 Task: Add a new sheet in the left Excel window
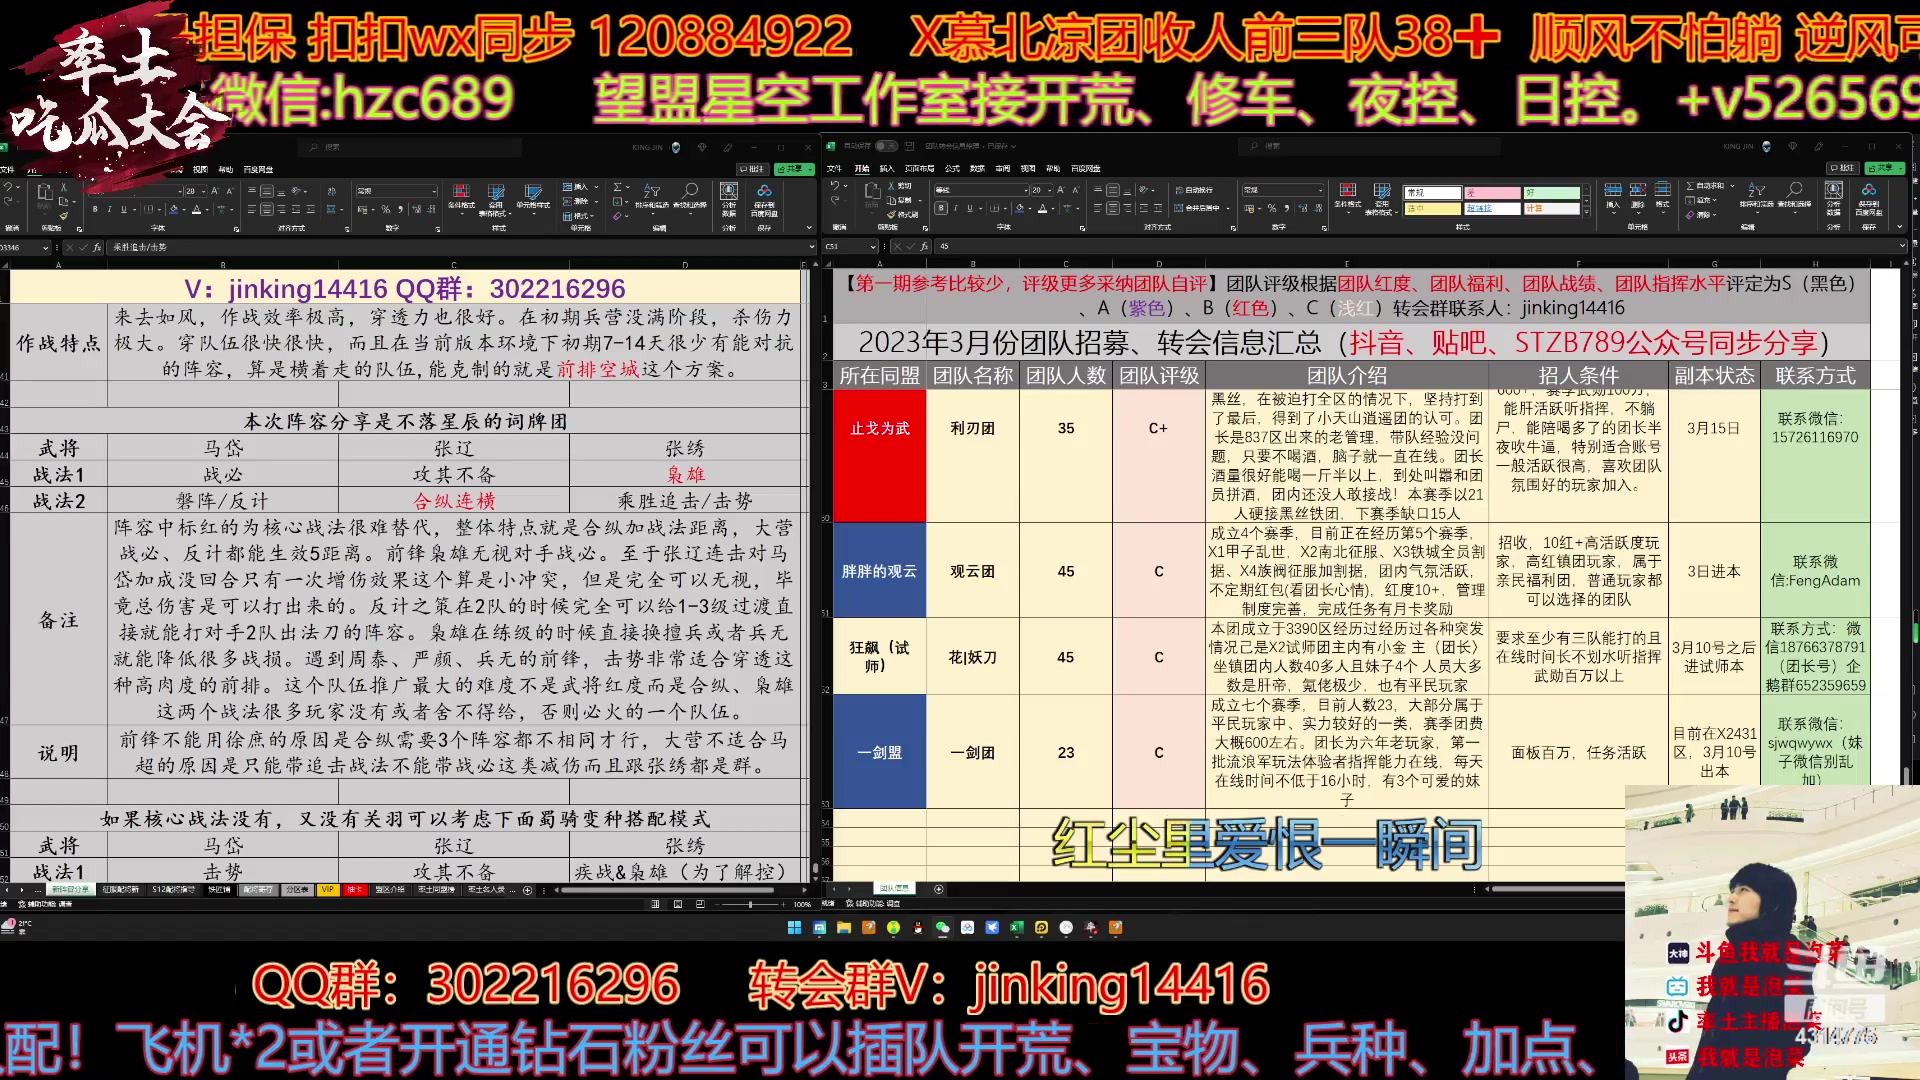point(527,889)
